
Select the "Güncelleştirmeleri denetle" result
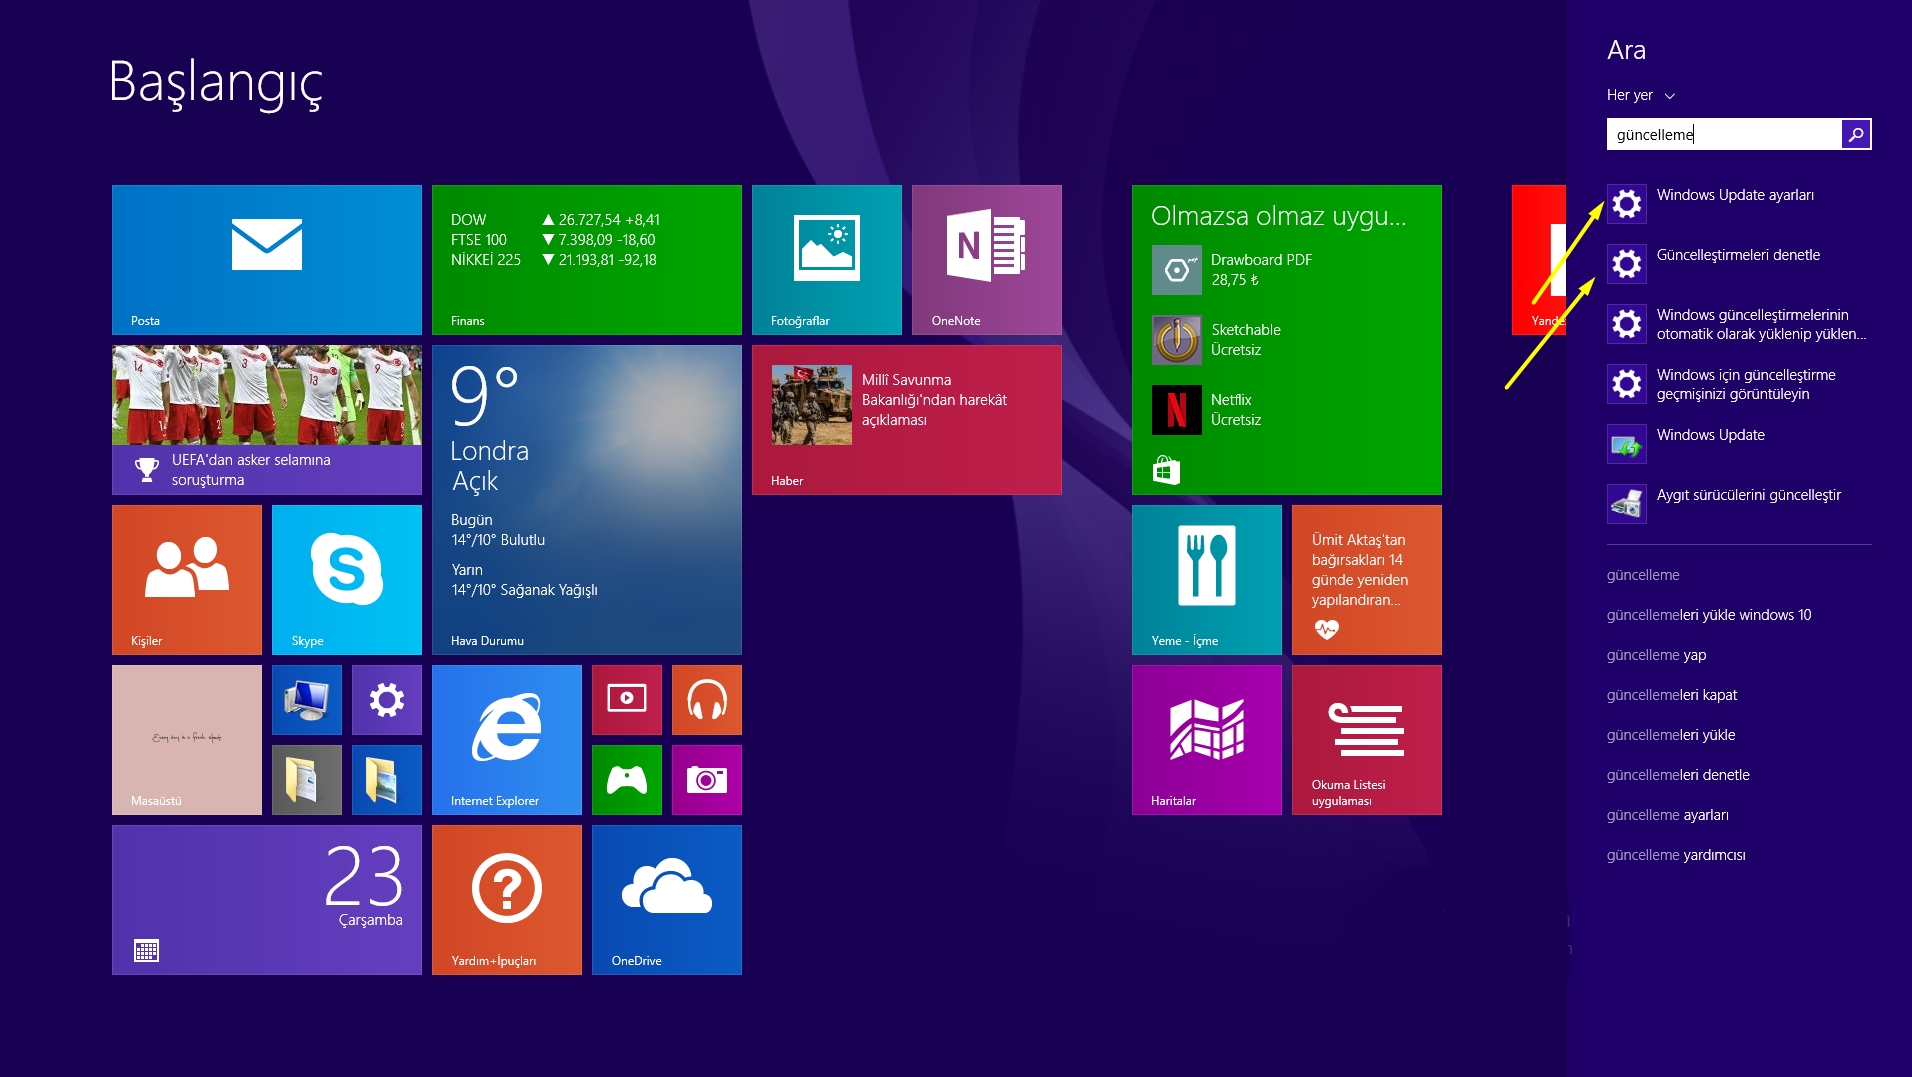(1737, 256)
